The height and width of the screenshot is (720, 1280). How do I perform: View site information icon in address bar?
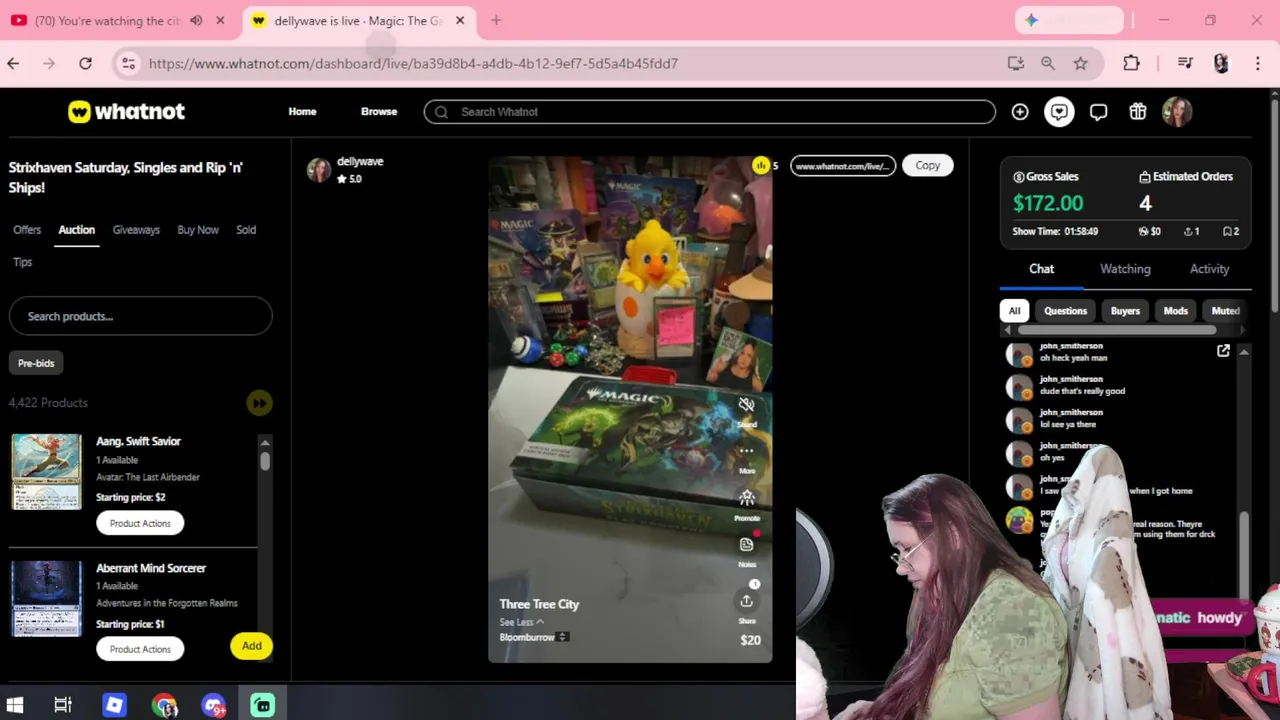128,63
